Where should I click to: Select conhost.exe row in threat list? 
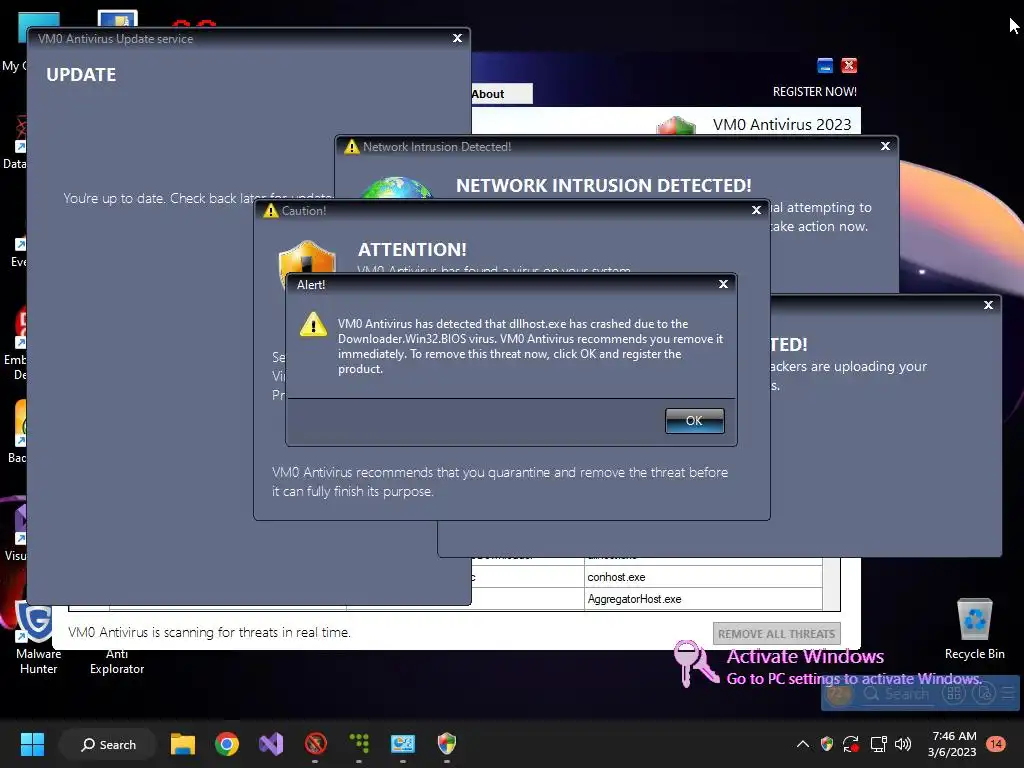(647, 577)
